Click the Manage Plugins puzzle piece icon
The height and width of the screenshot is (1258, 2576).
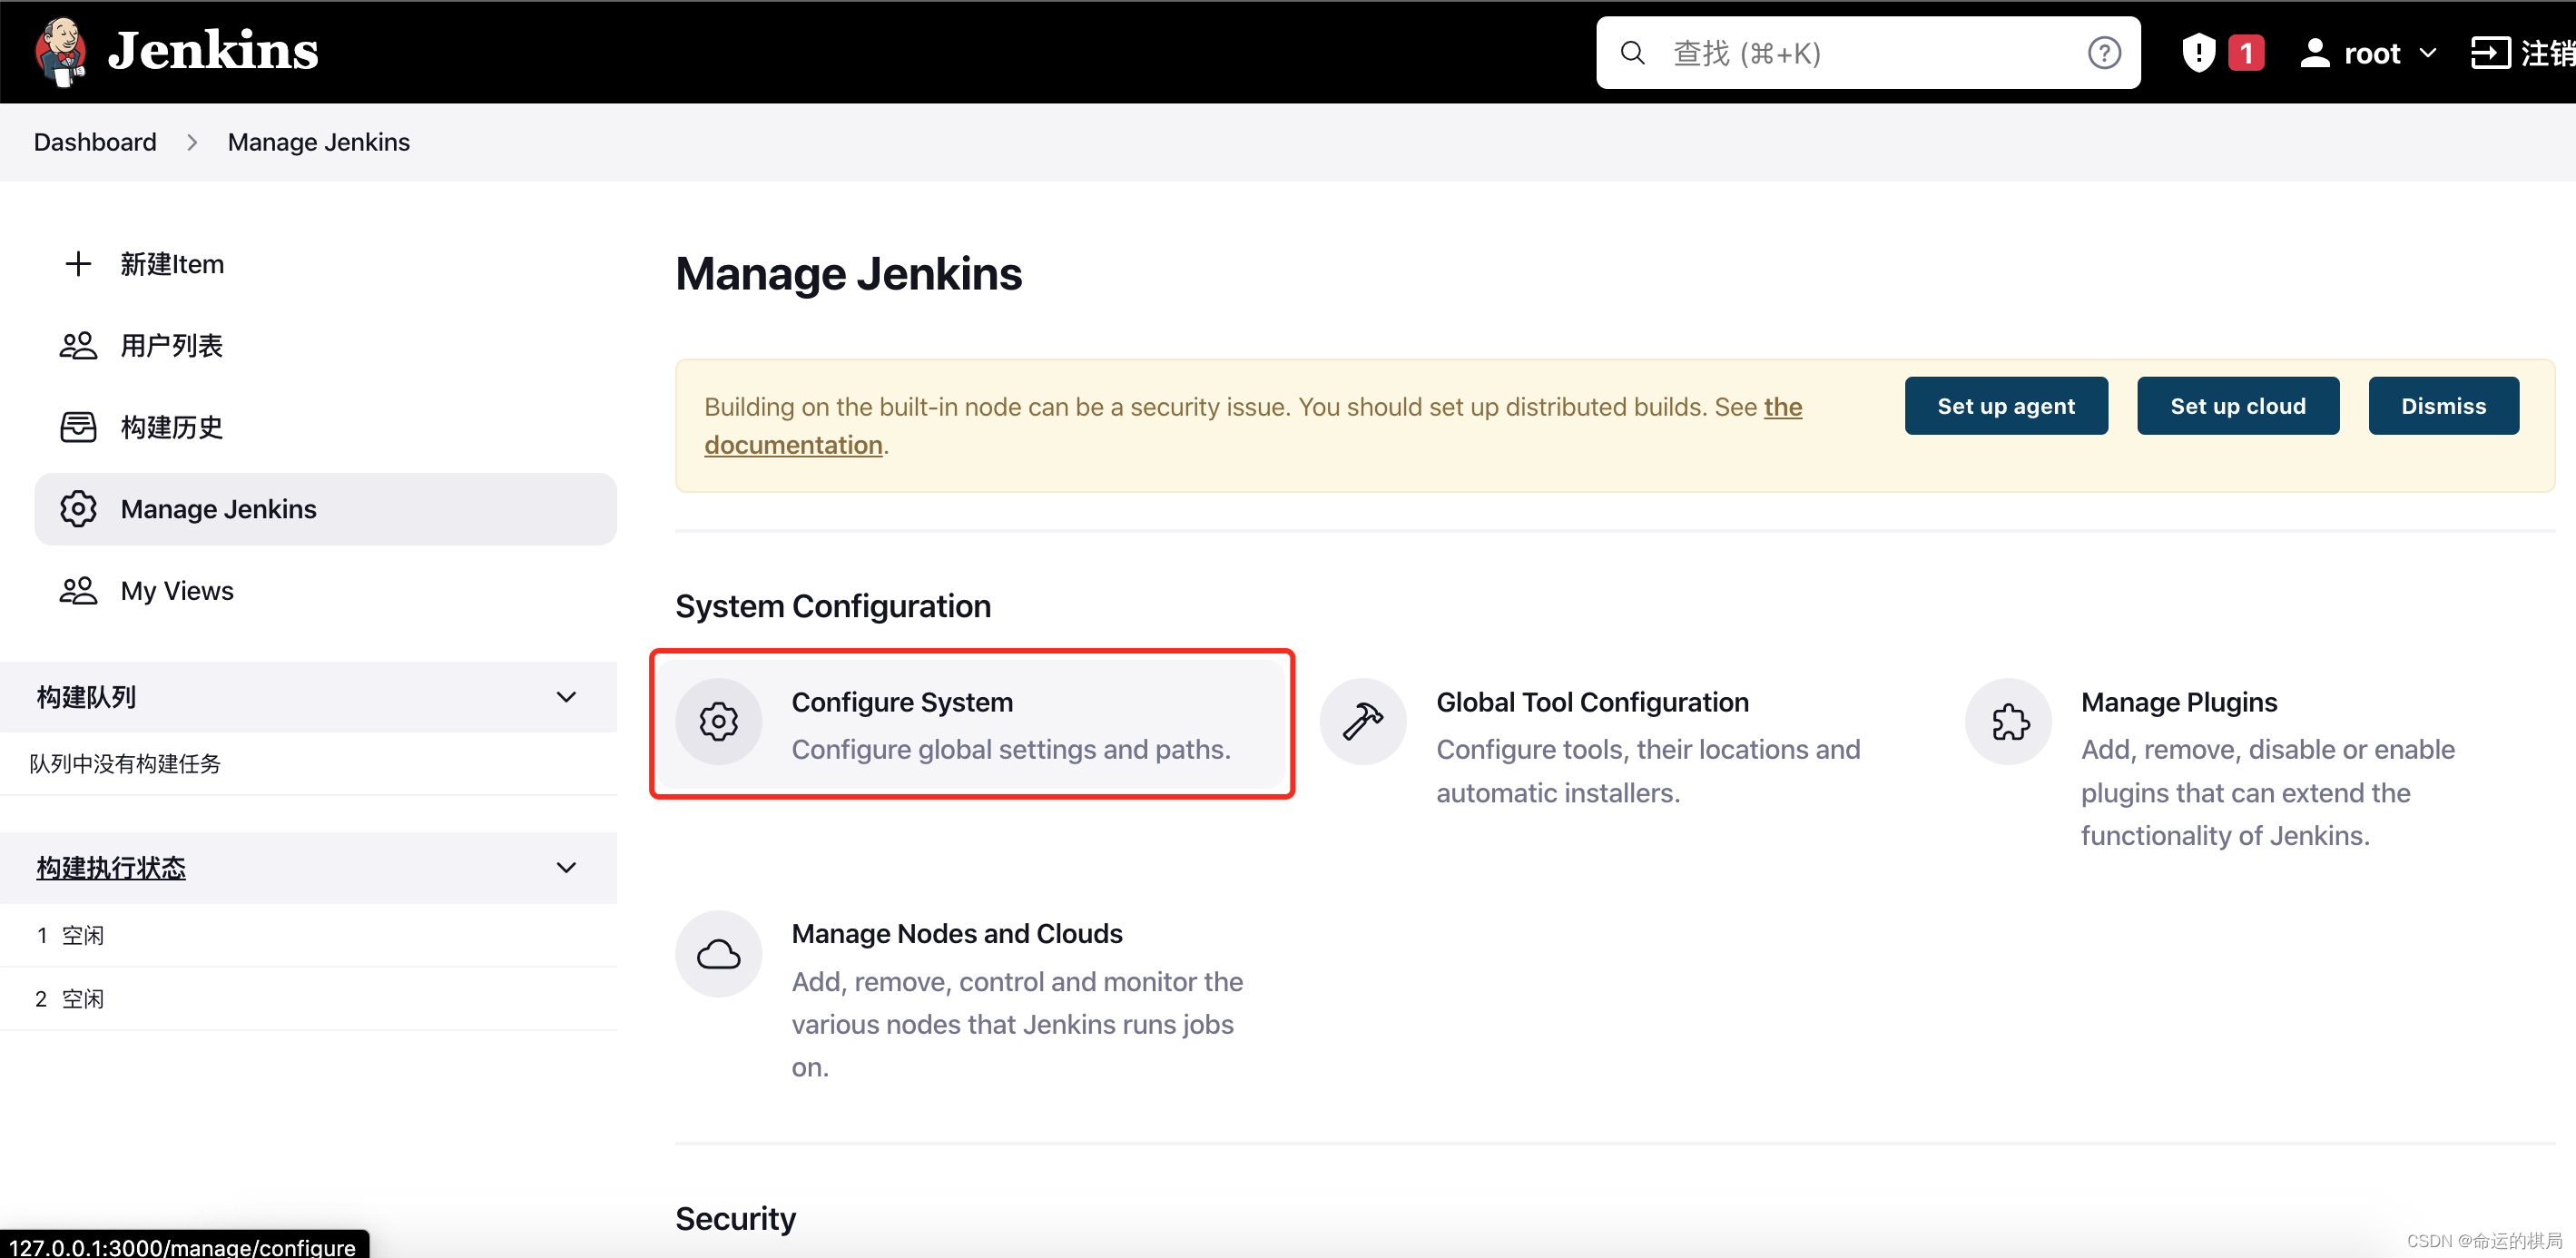[x=2008, y=722]
